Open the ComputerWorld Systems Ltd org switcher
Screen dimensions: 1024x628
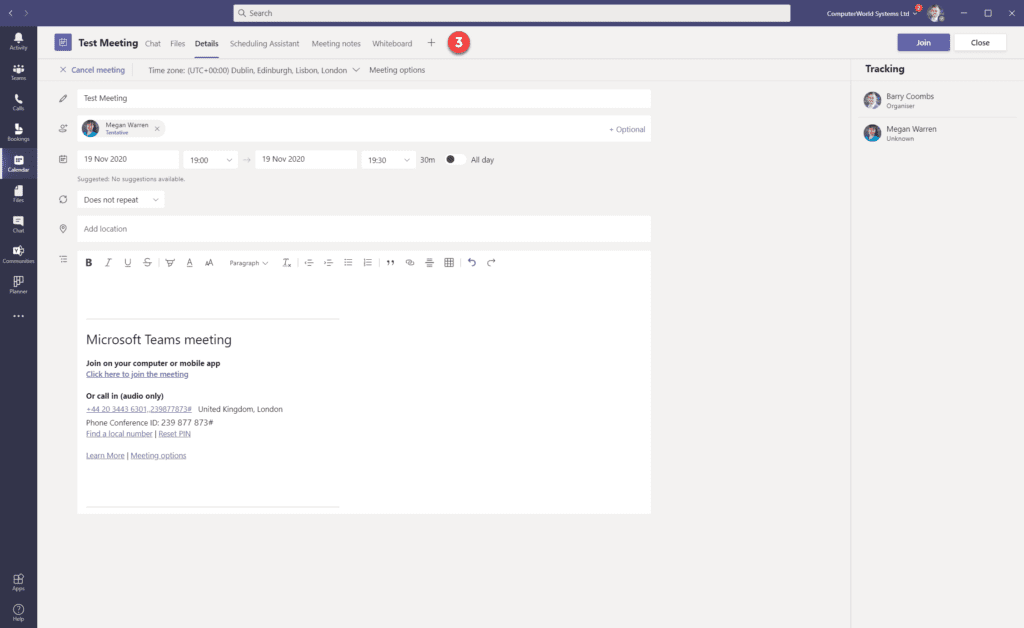pyautogui.click(x=871, y=13)
